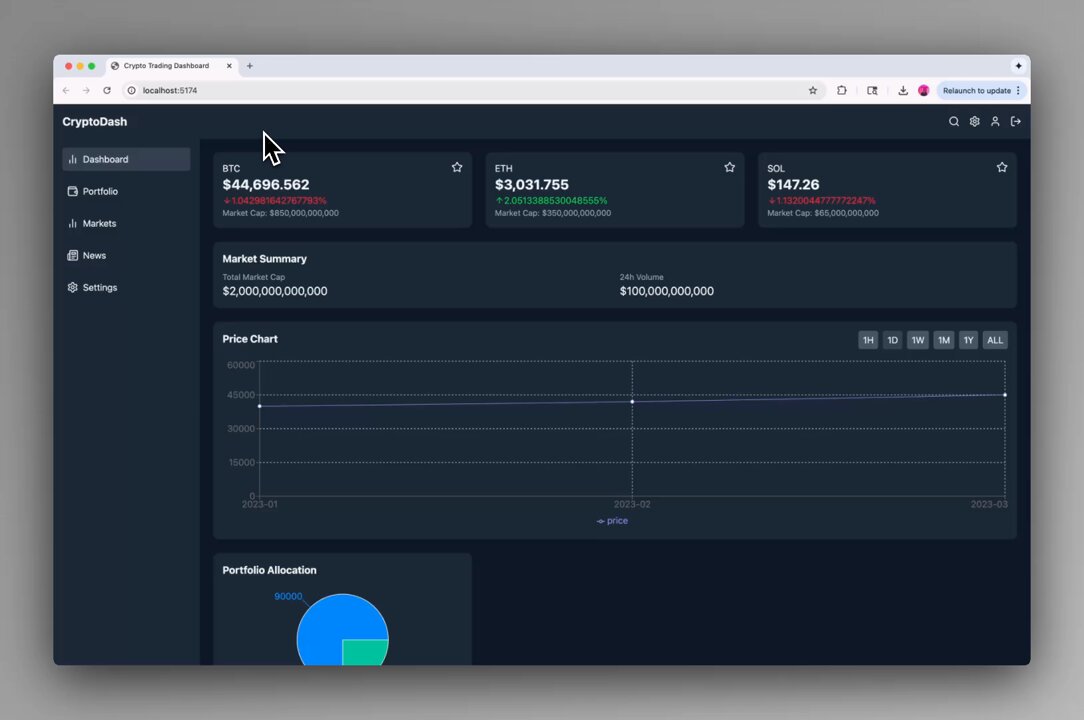Switch price chart to 1W range
The image size is (1084, 720).
click(917, 340)
